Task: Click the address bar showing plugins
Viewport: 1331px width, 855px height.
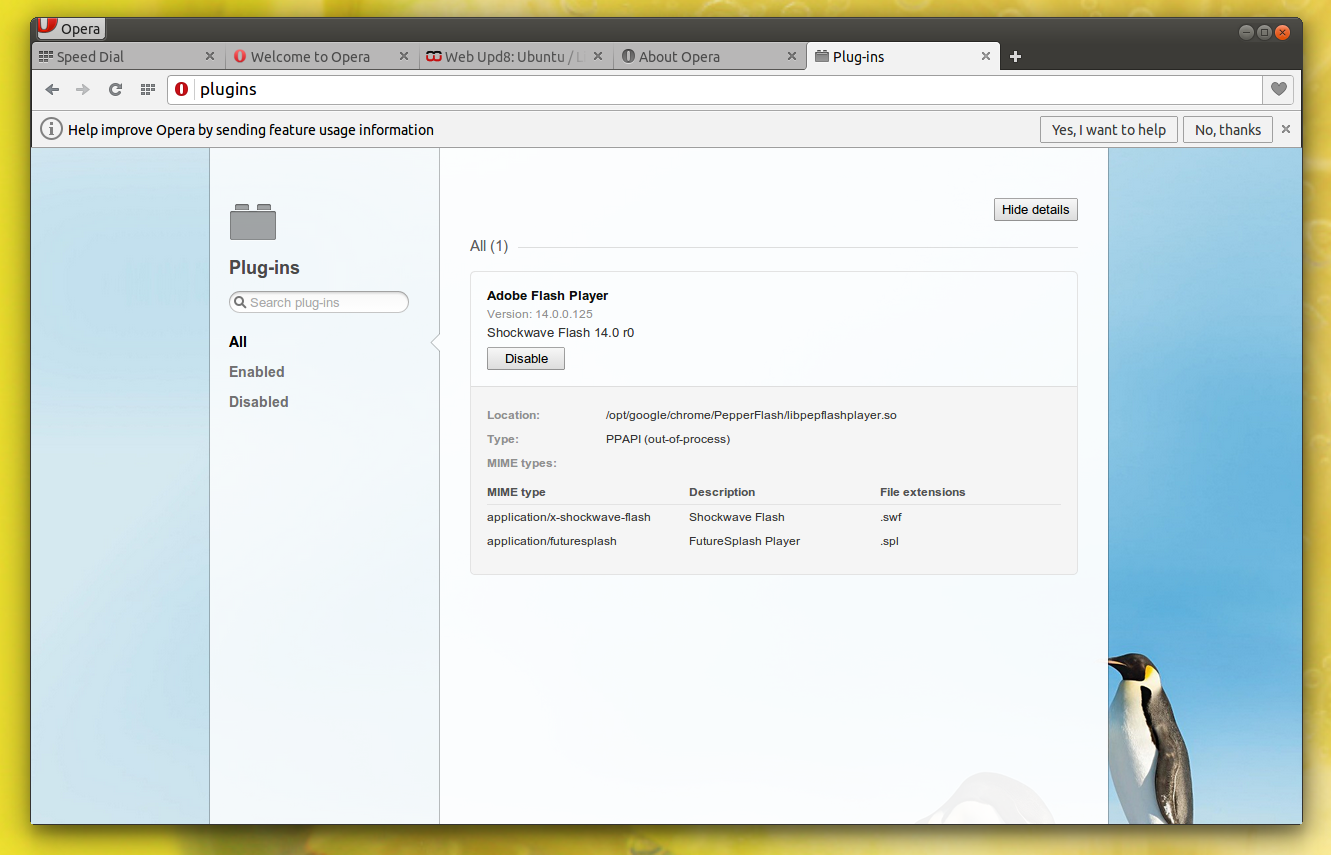Action: point(715,89)
